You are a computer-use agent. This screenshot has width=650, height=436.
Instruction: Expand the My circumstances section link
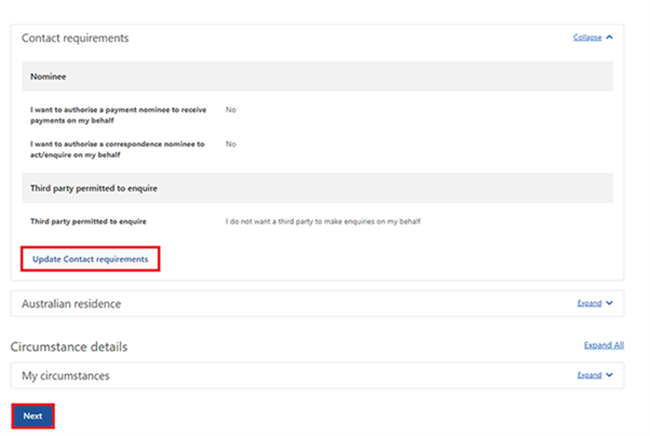point(589,375)
